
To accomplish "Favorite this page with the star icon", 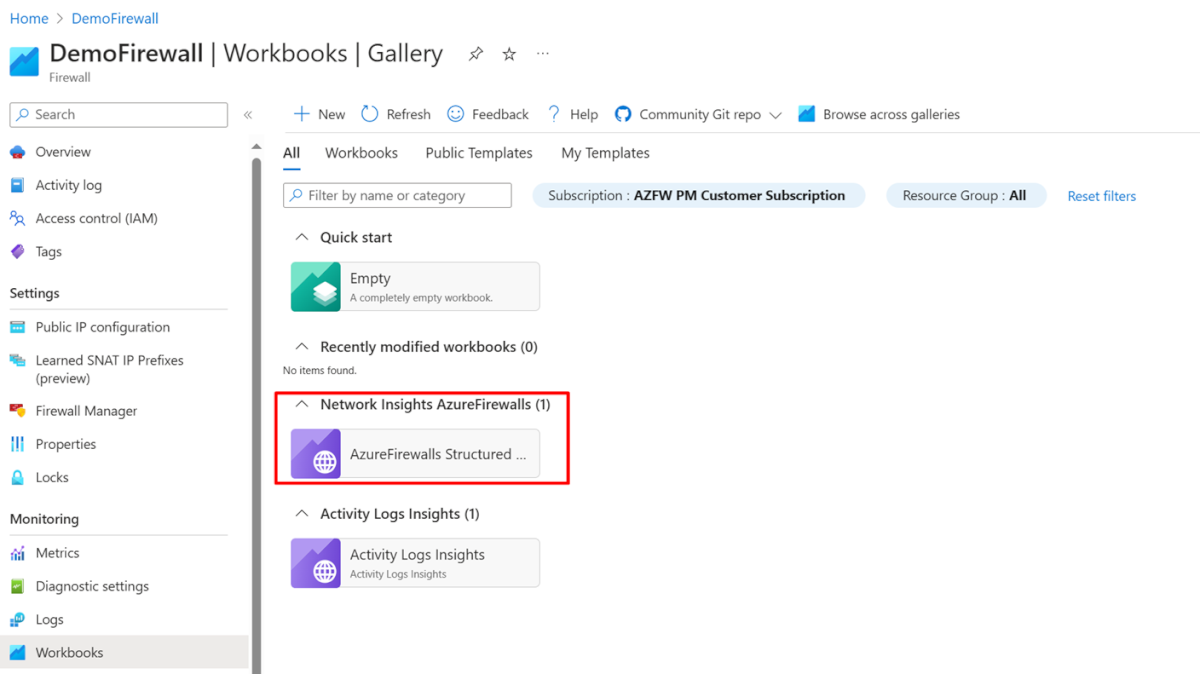I will (509, 55).
